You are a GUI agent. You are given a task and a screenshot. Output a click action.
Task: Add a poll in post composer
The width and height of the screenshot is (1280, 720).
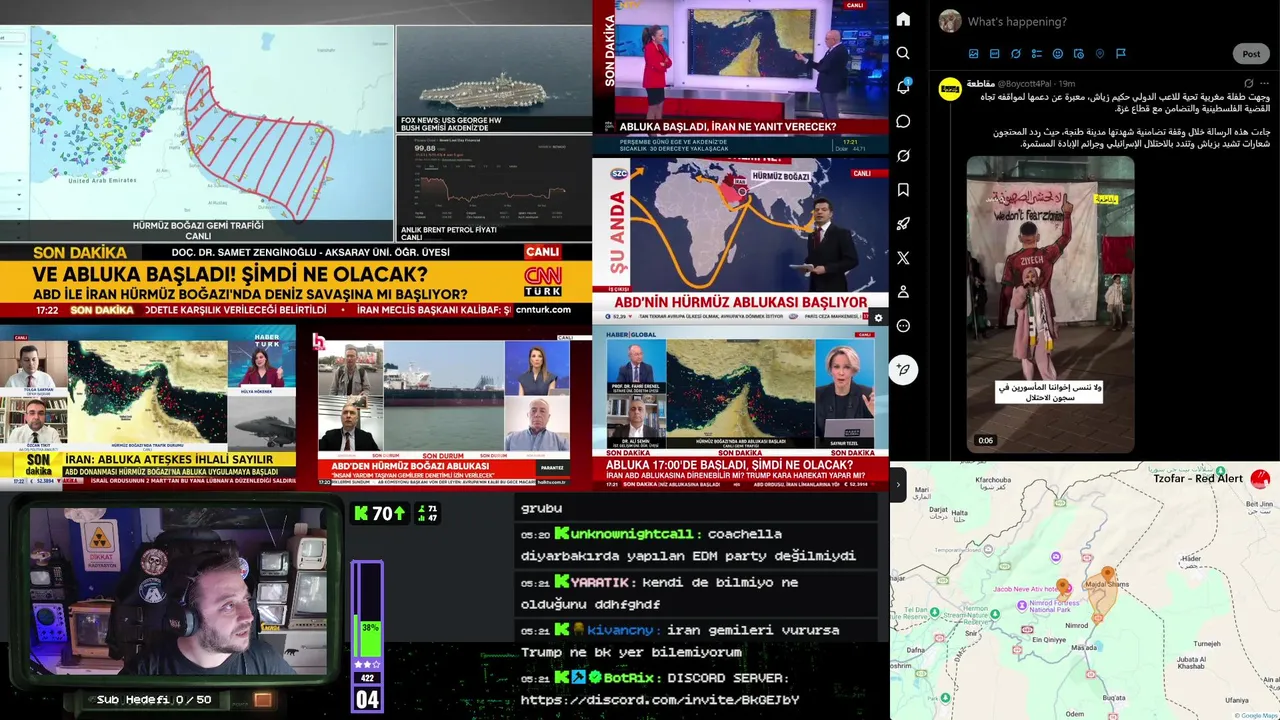tap(1037, 54)
